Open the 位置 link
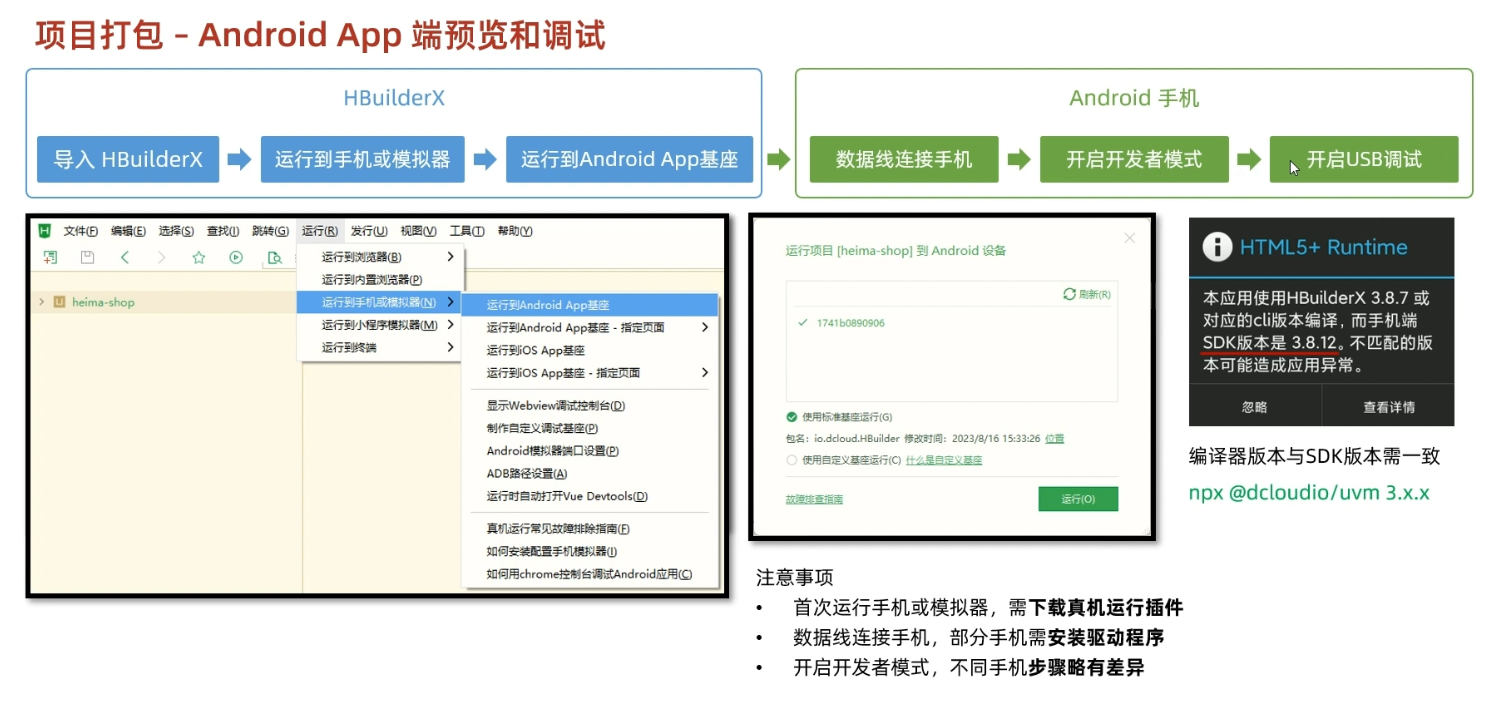 (x=1054, y=439)
